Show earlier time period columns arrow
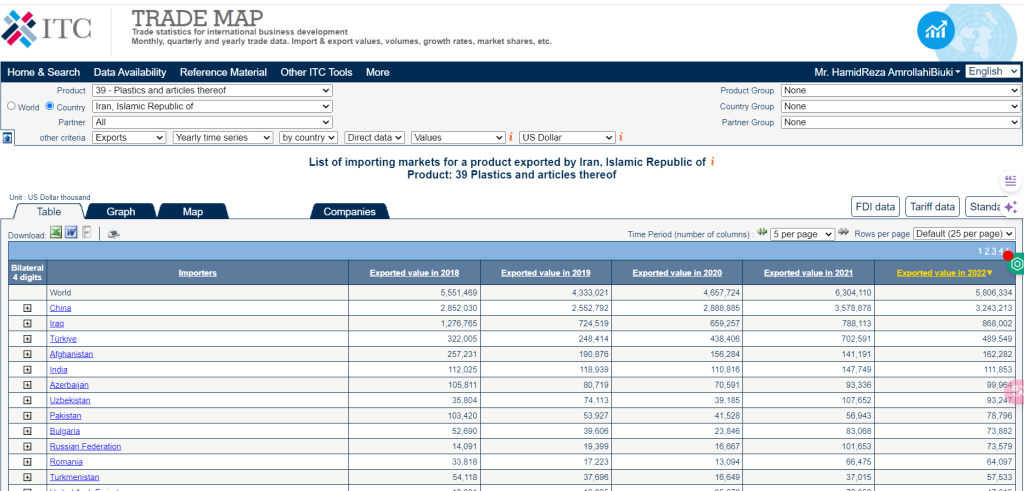Viewport: 1024px width, 491px height. [x=761, y=232]
